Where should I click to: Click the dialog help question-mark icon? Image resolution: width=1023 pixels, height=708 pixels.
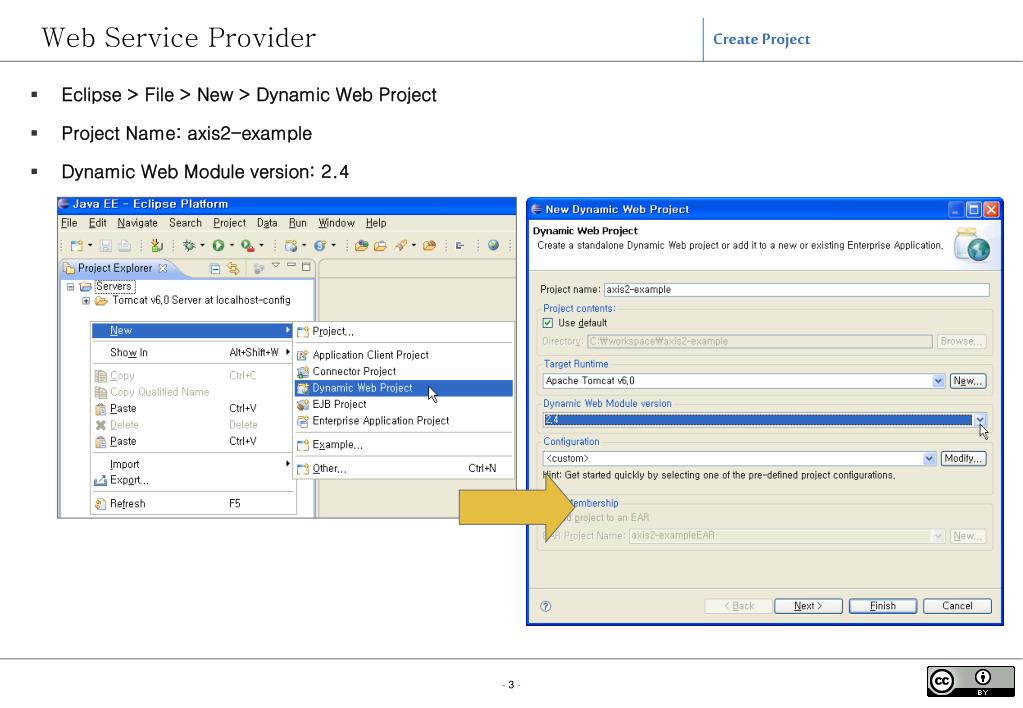point(546,606)
